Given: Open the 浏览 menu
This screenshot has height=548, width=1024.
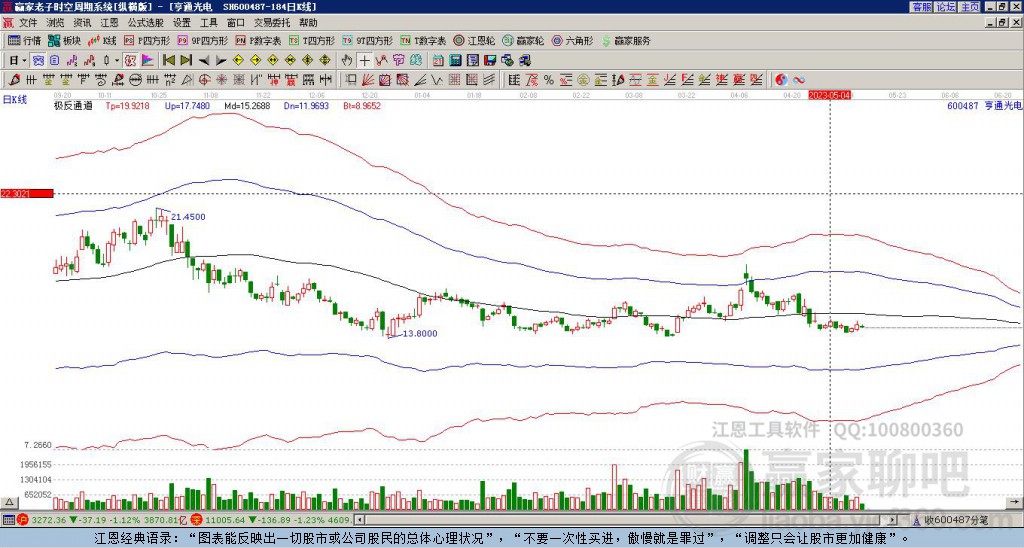Looking at the screenshot, I should [x=55, y=23].
